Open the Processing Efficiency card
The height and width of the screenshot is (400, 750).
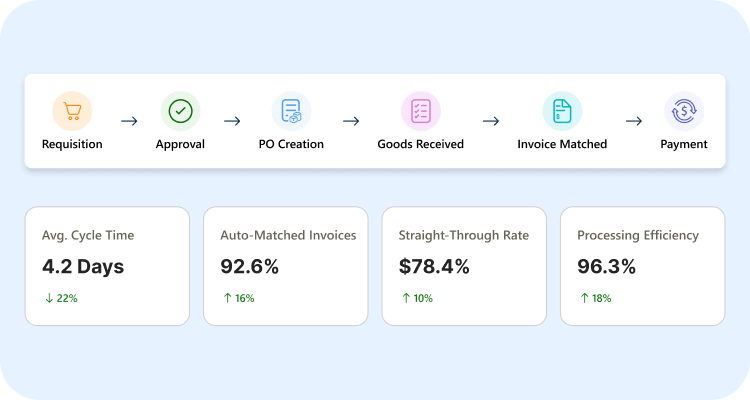coord(642,266)
